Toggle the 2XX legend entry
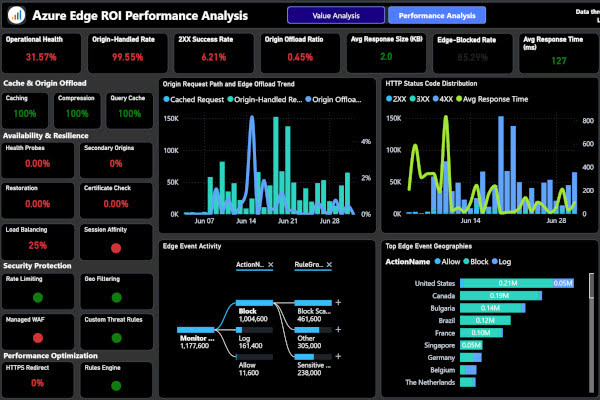This screenshot has height=400, width=600. 396,99
